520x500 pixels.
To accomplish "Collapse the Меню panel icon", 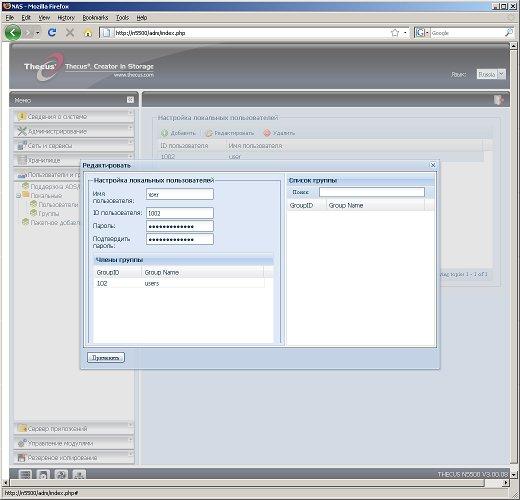I will pos(130,100).
